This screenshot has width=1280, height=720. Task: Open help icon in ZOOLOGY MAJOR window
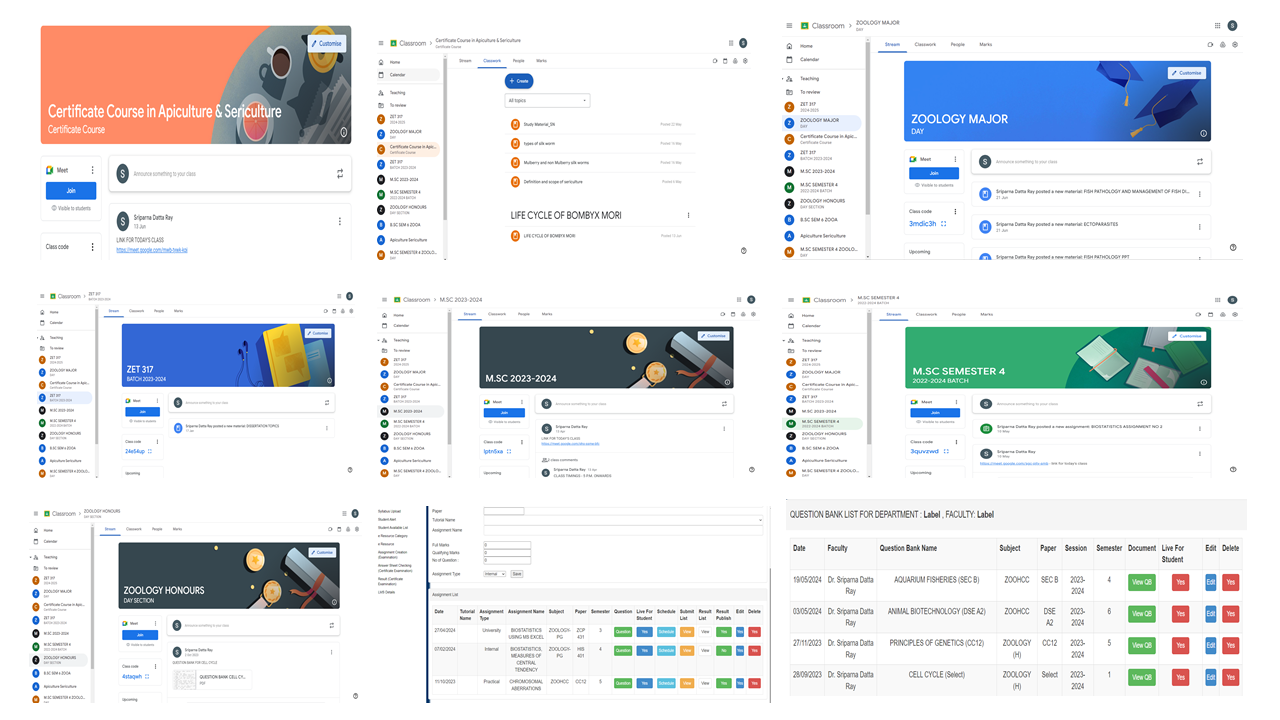coord(1233,247)
